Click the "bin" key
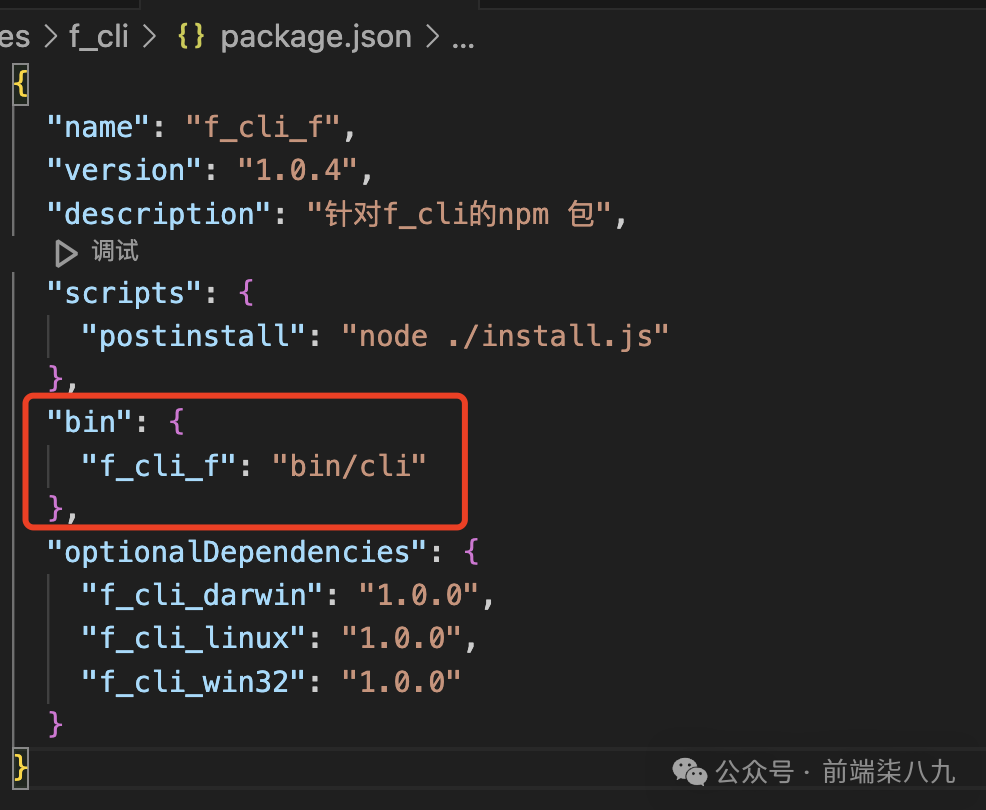Image resolution: width=986 pixels, height=810 pixels. click(x=90, y=422)
